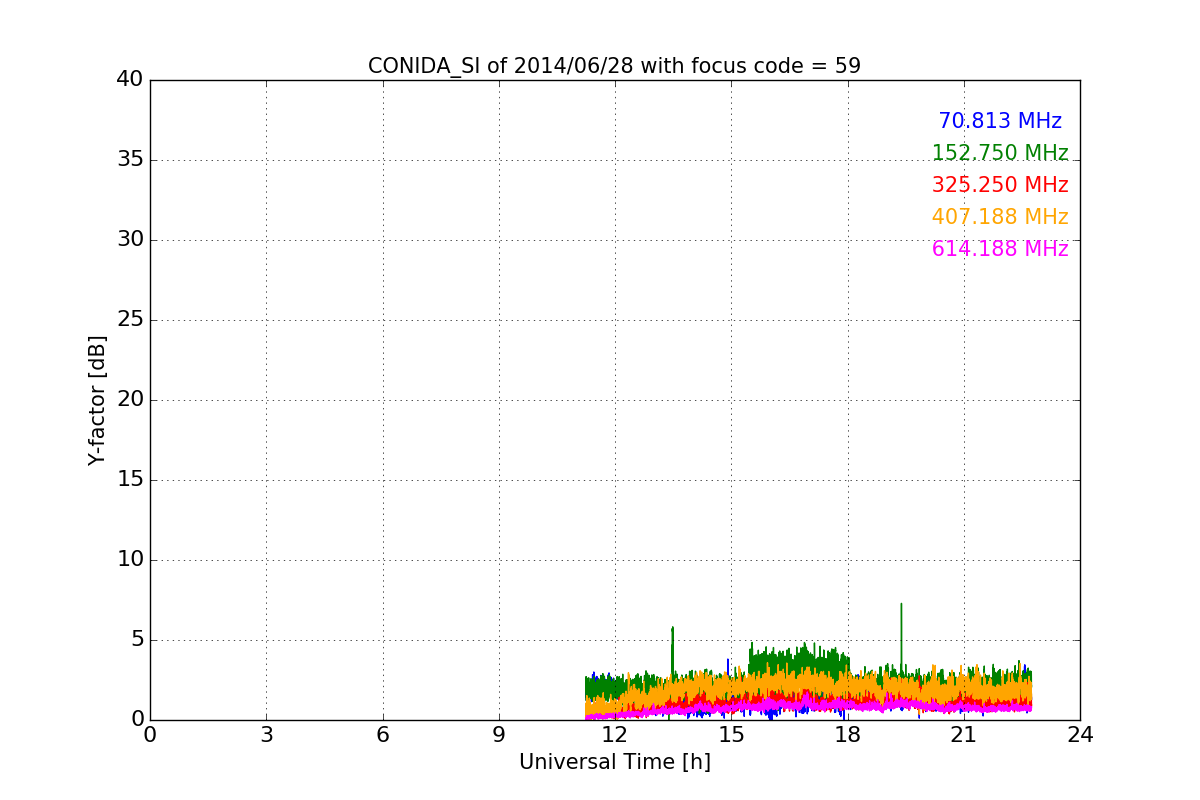The image size is (1200, 800).
Task: Click the y-axis tick label 10
Action: click(130, 560)
